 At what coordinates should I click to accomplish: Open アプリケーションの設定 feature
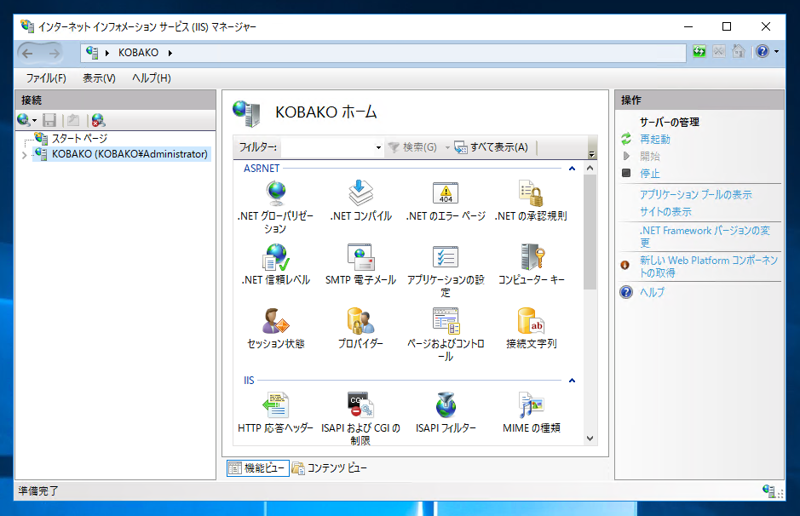[445, 271]
